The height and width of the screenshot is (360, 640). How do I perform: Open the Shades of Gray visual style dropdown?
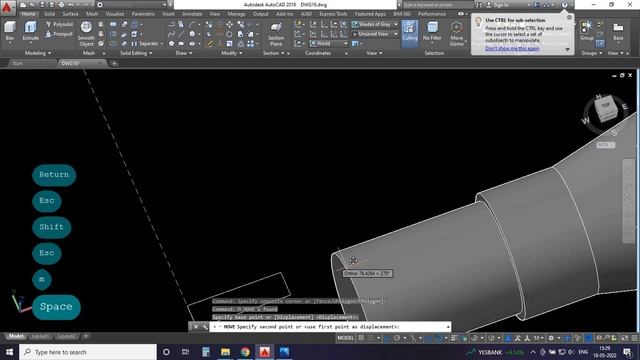(375, 24)
